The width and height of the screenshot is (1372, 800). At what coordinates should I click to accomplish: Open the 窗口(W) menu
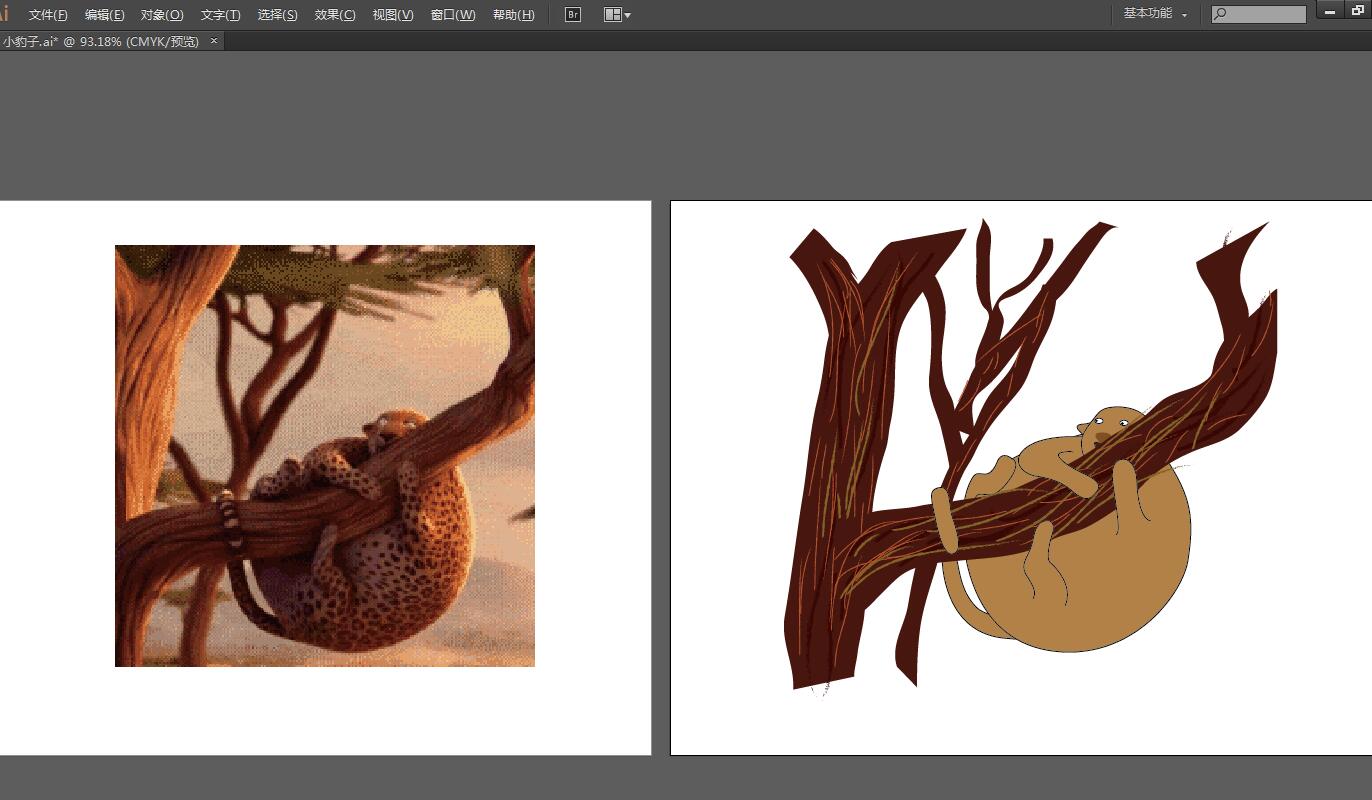pos(453,15)
